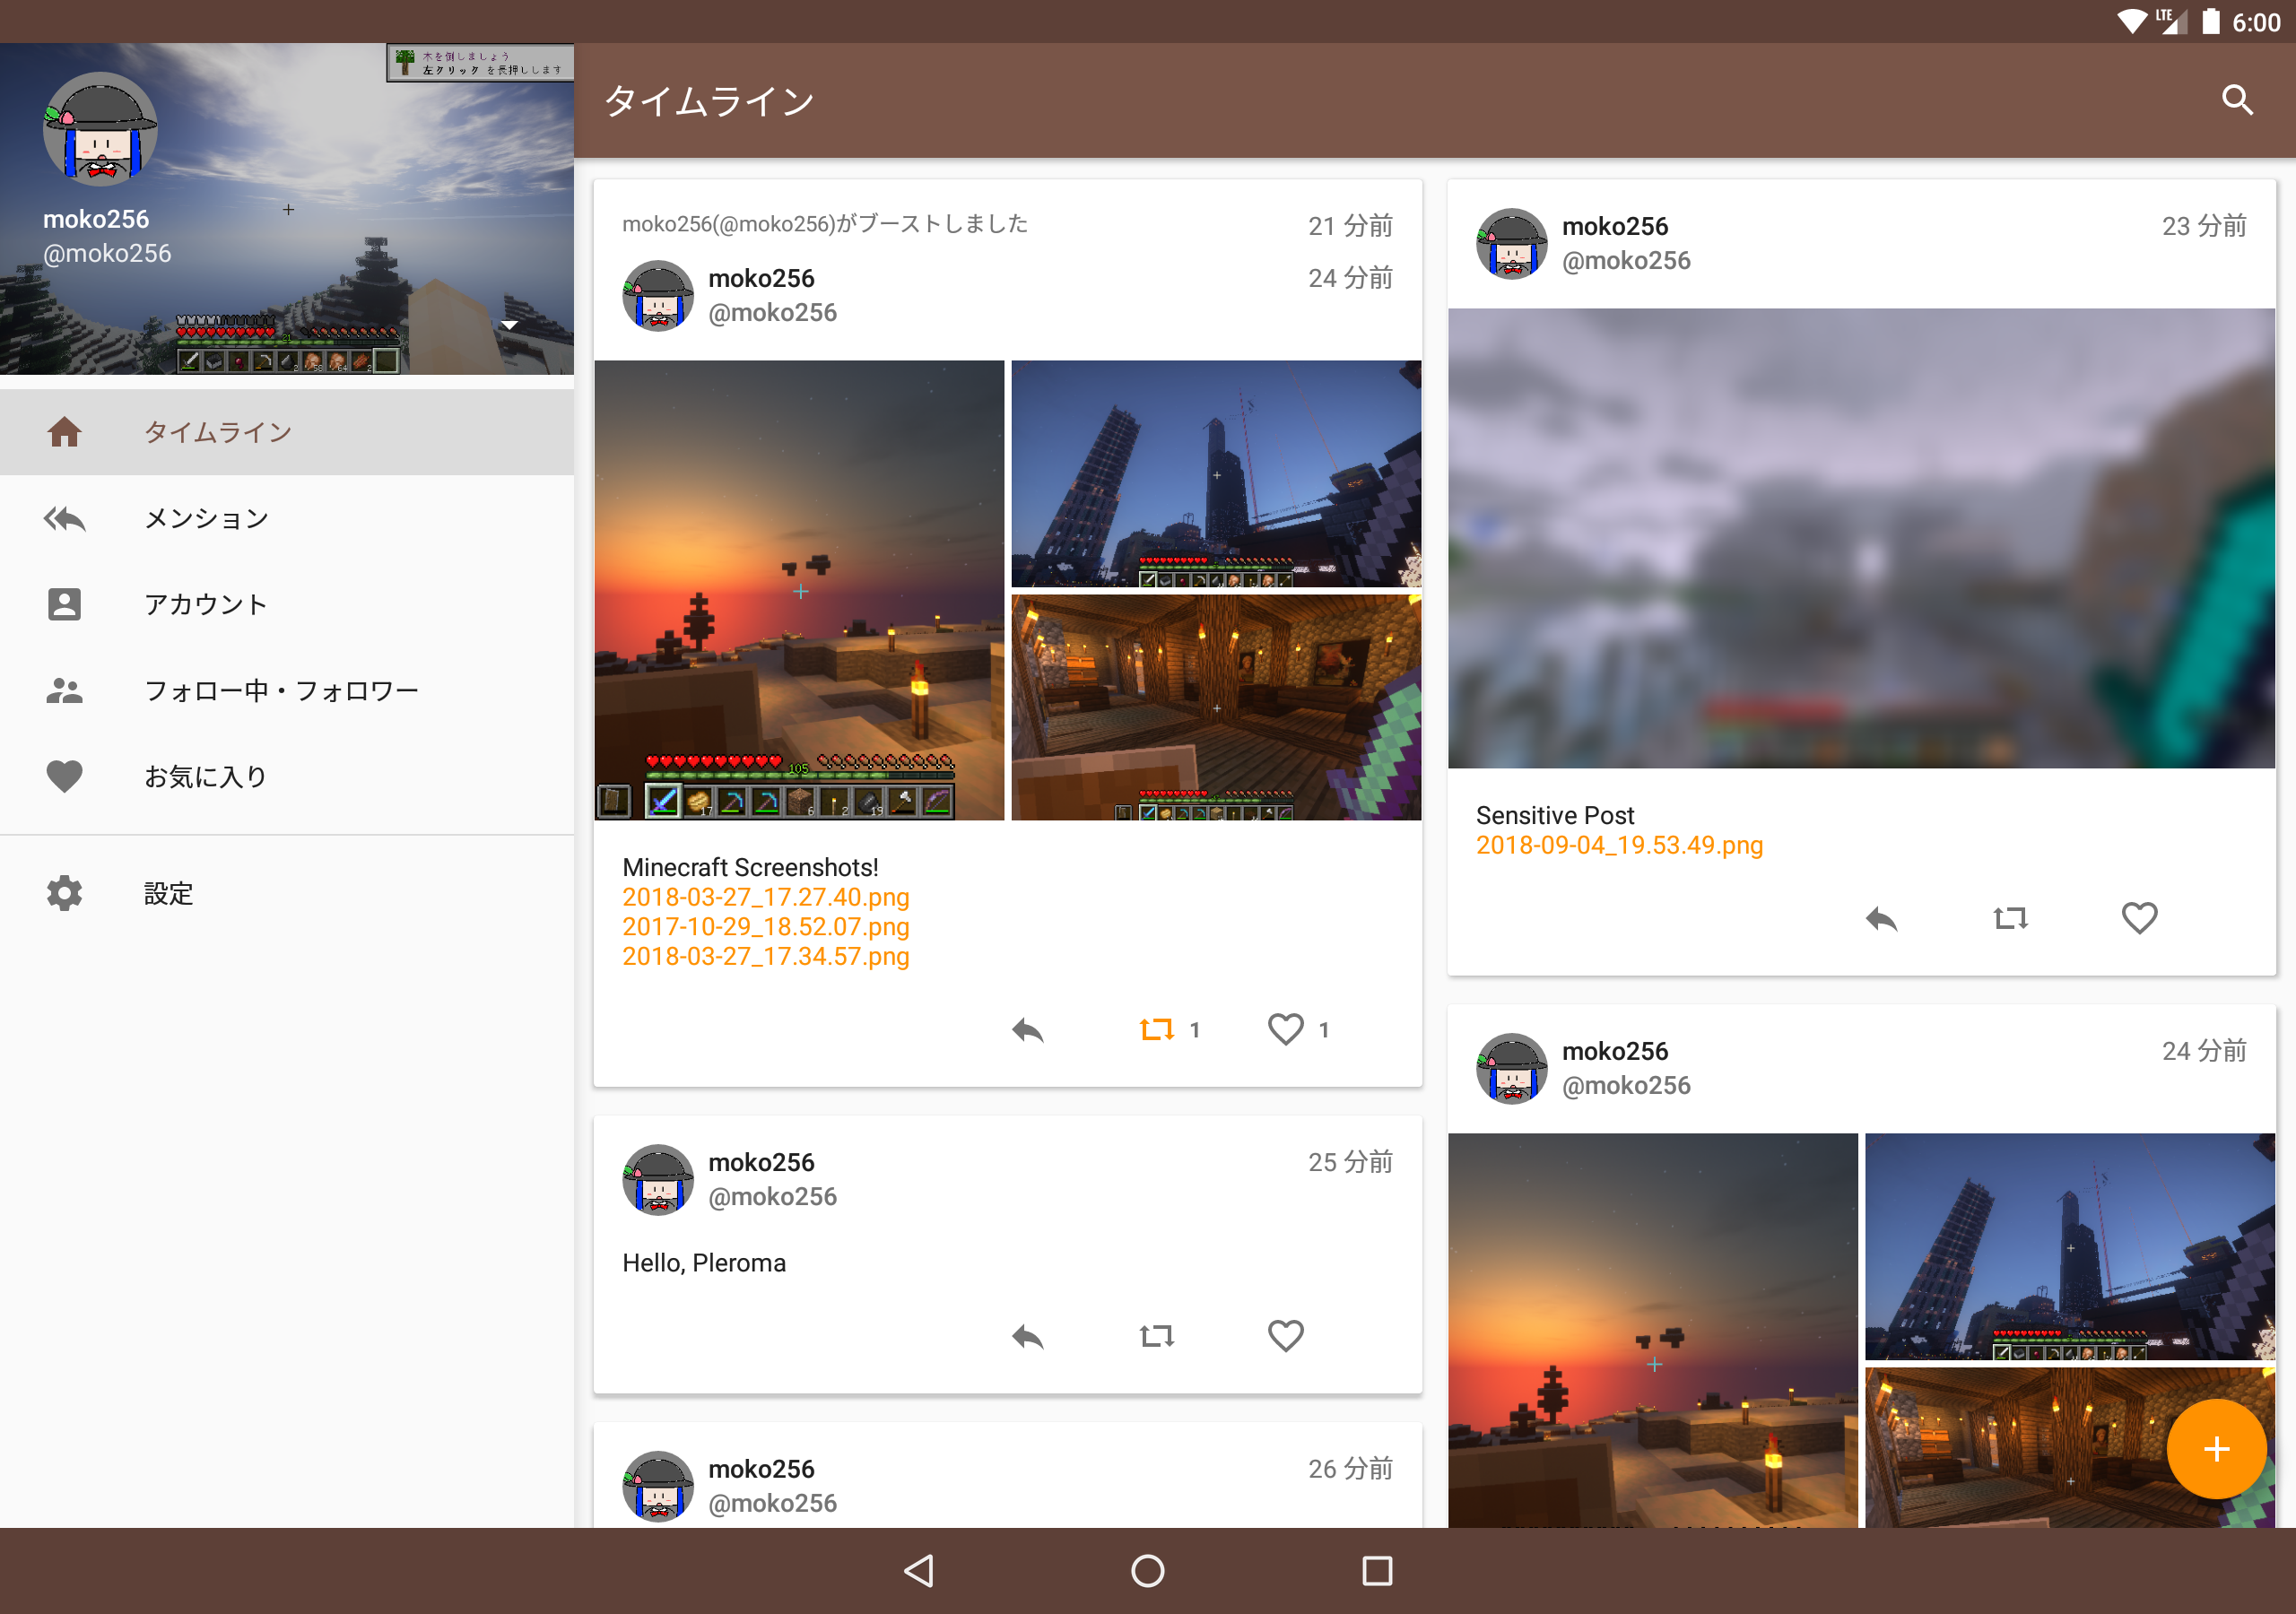The height and width of the screenshot is (1614, 2296).
Task: Undo boost on Minecraft Screenshots post
Action: [x=1156, y=1030]
